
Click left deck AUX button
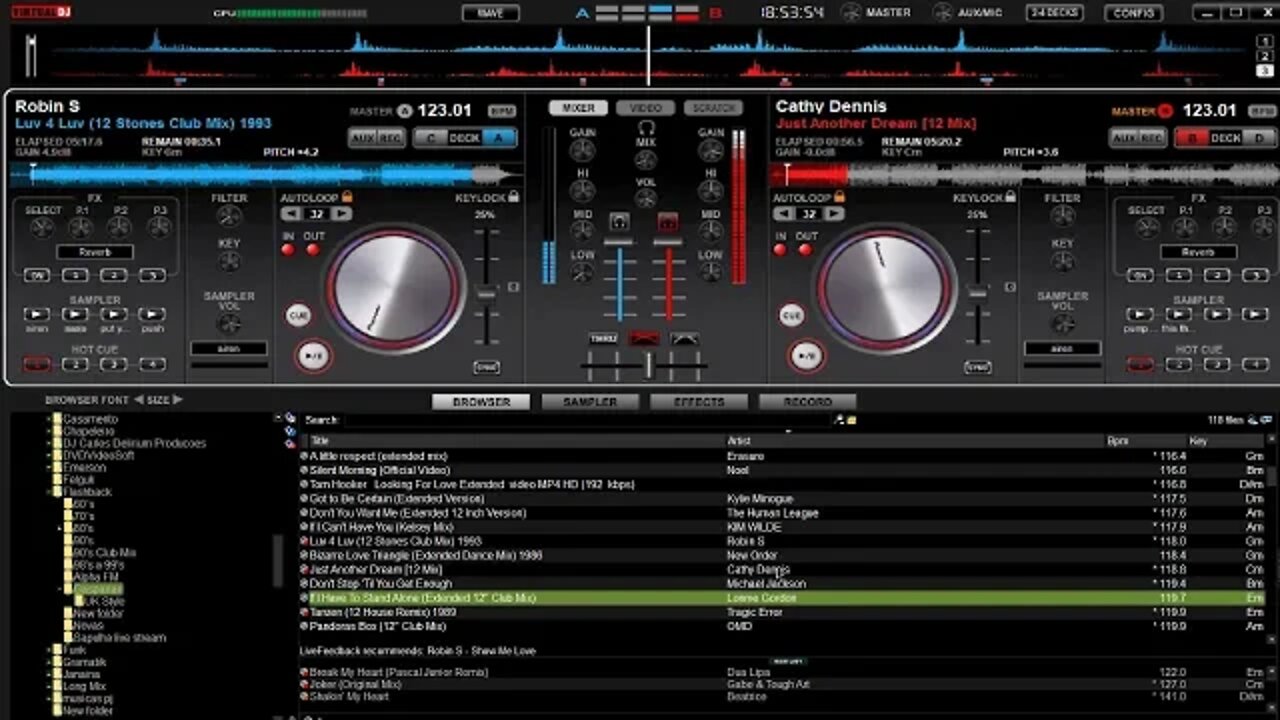(364, 138)
